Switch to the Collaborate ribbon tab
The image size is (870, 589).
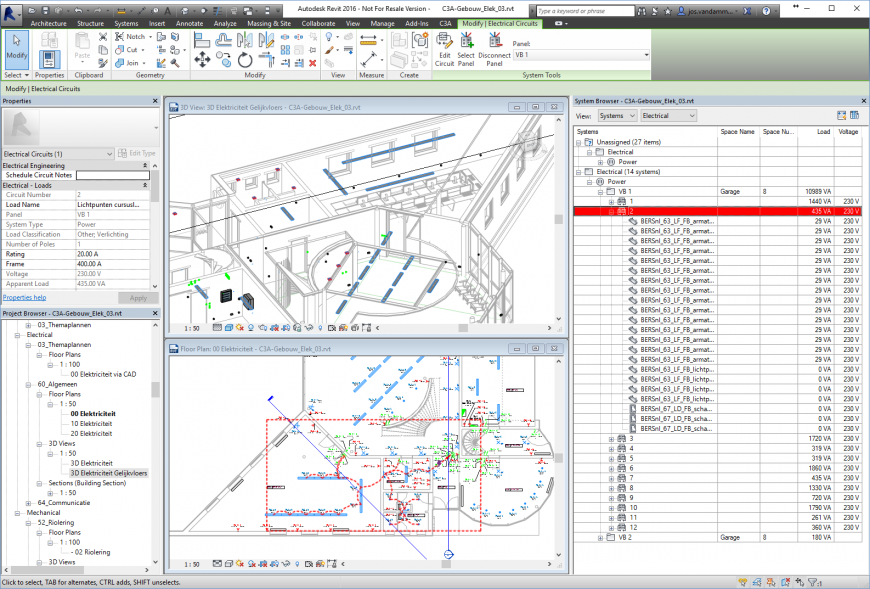coord(318,23)
